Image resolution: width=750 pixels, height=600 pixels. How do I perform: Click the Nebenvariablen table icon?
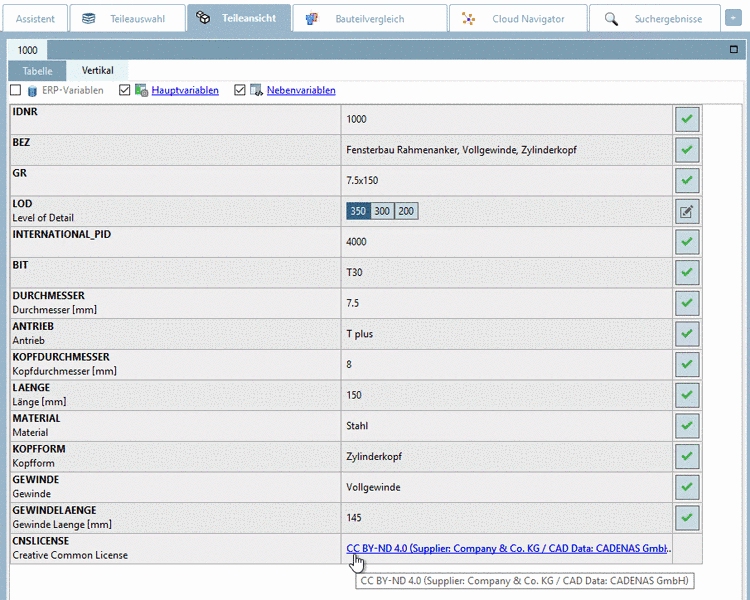pos(256,90)
